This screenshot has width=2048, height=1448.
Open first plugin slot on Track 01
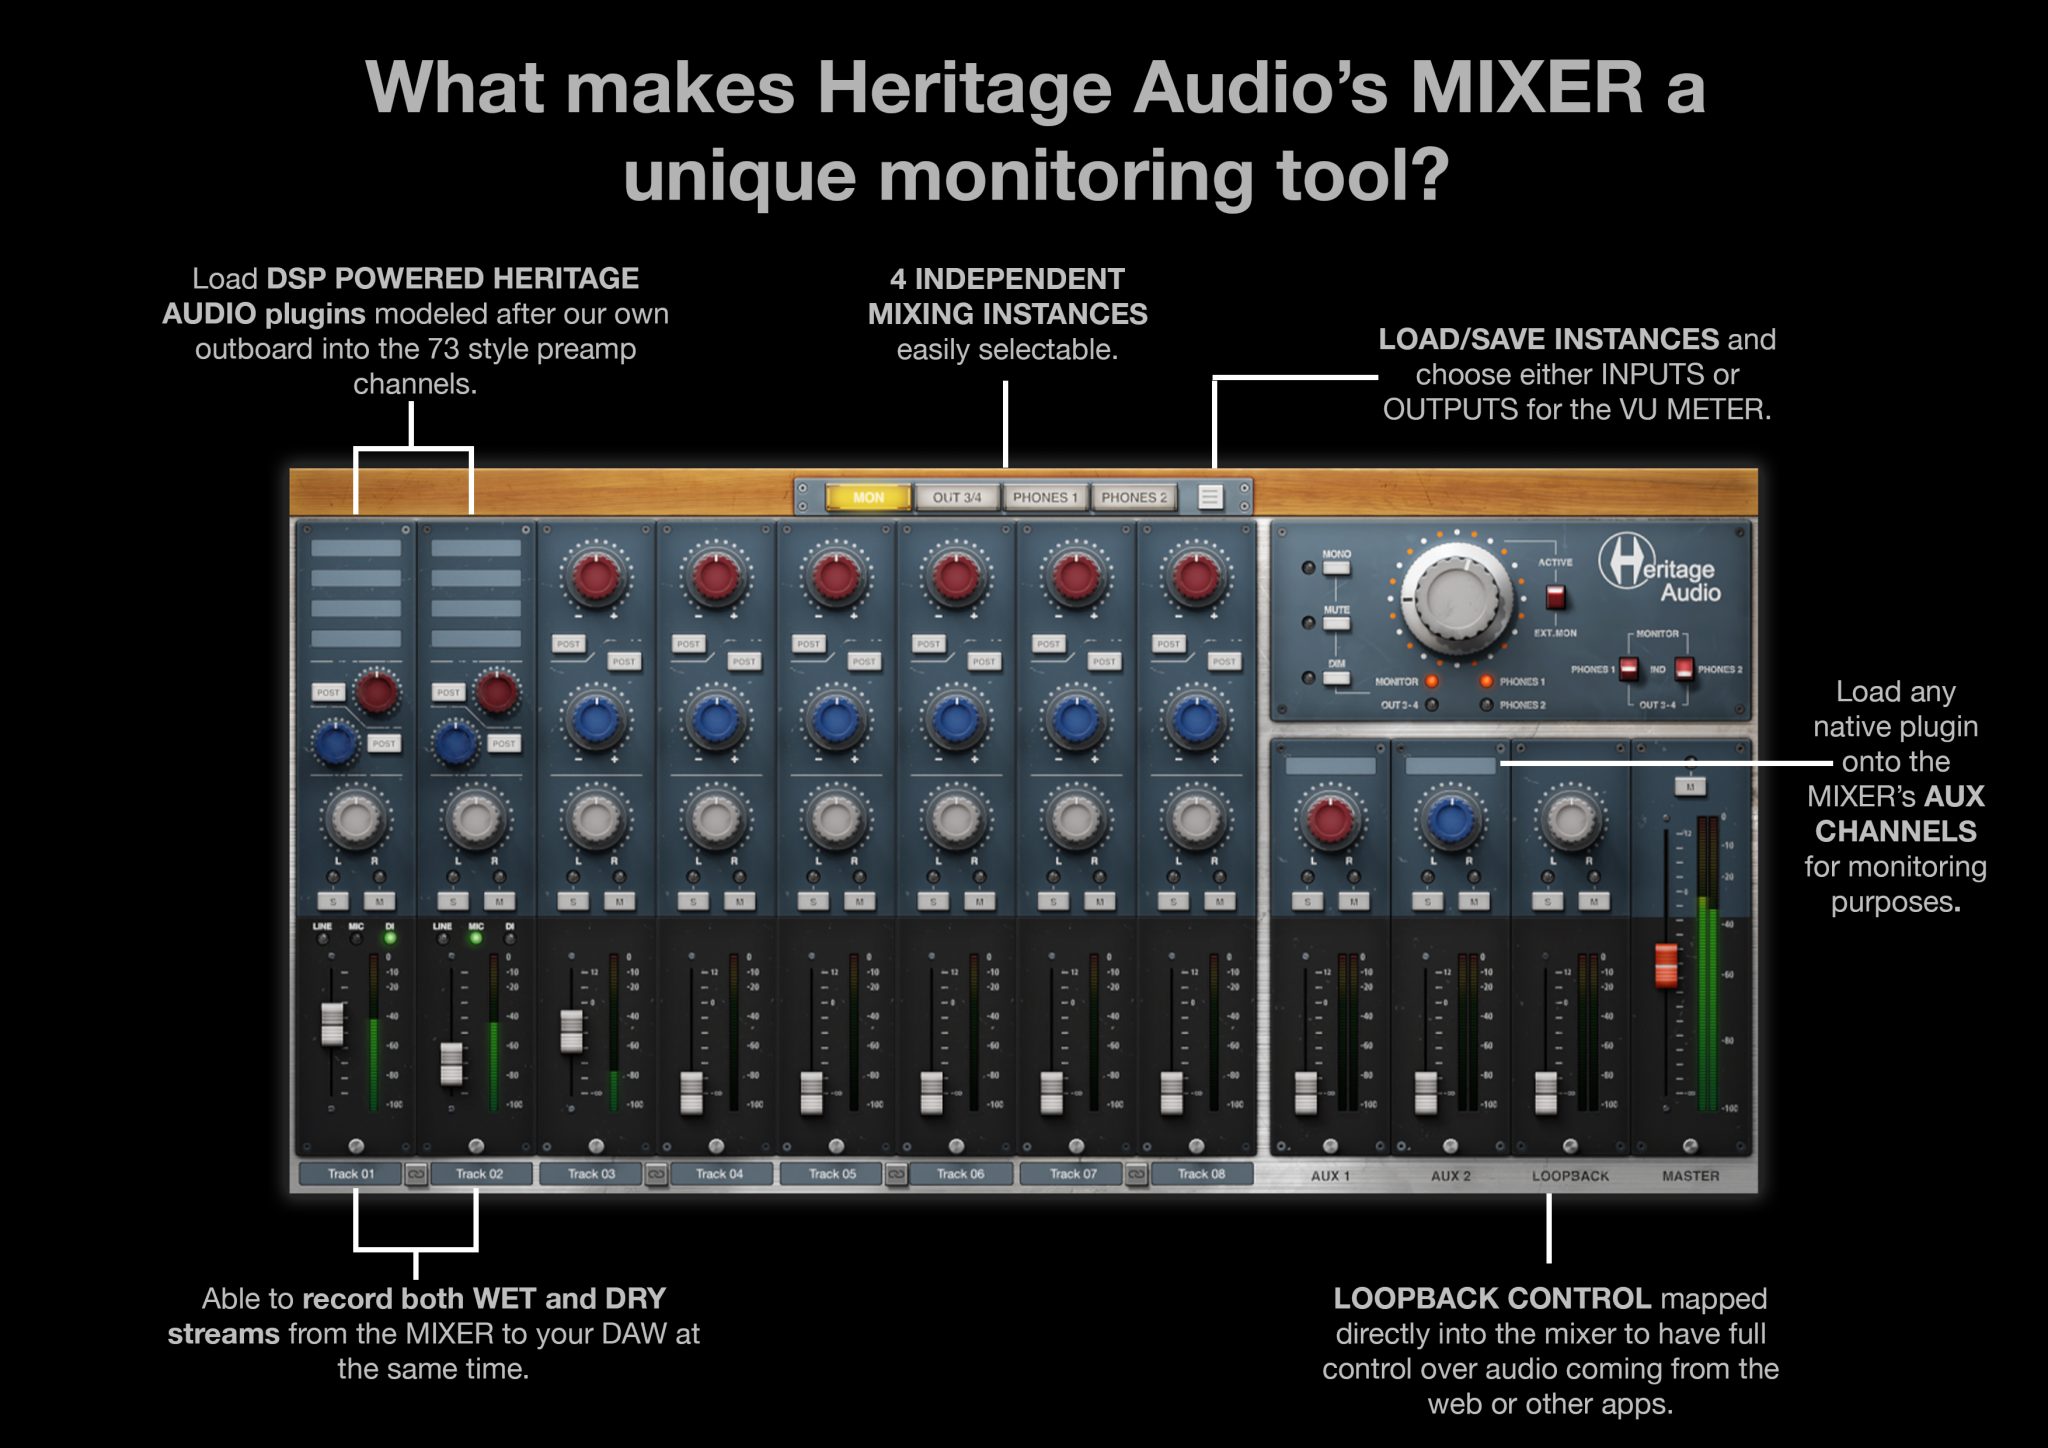pos(356,548)
